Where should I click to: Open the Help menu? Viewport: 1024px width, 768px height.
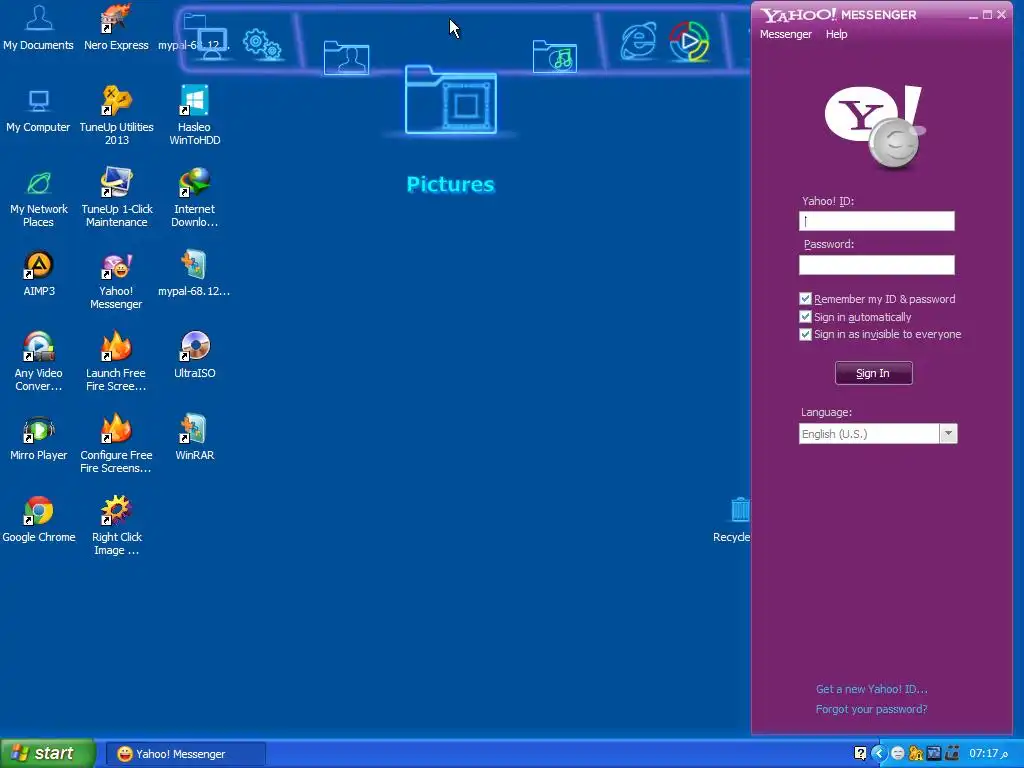[x=837, y=34]
